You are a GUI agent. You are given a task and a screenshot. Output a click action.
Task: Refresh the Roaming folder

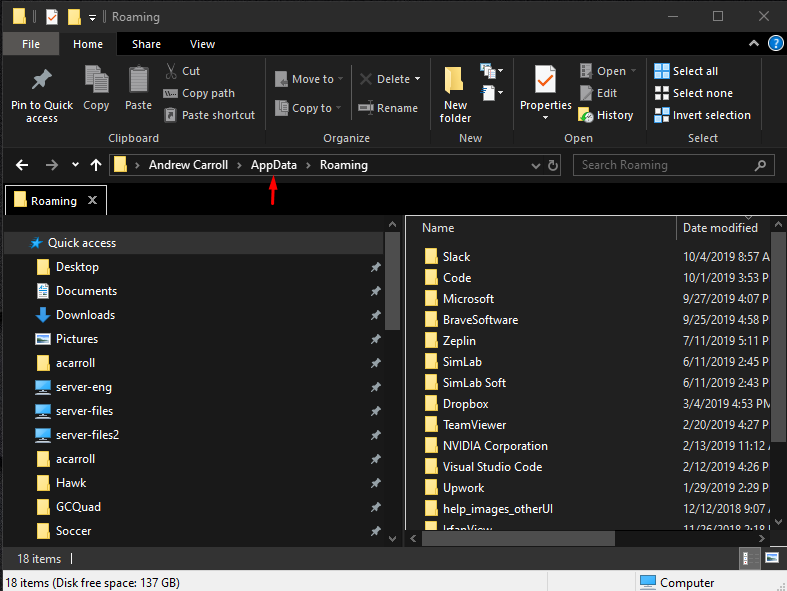[553, 165]
